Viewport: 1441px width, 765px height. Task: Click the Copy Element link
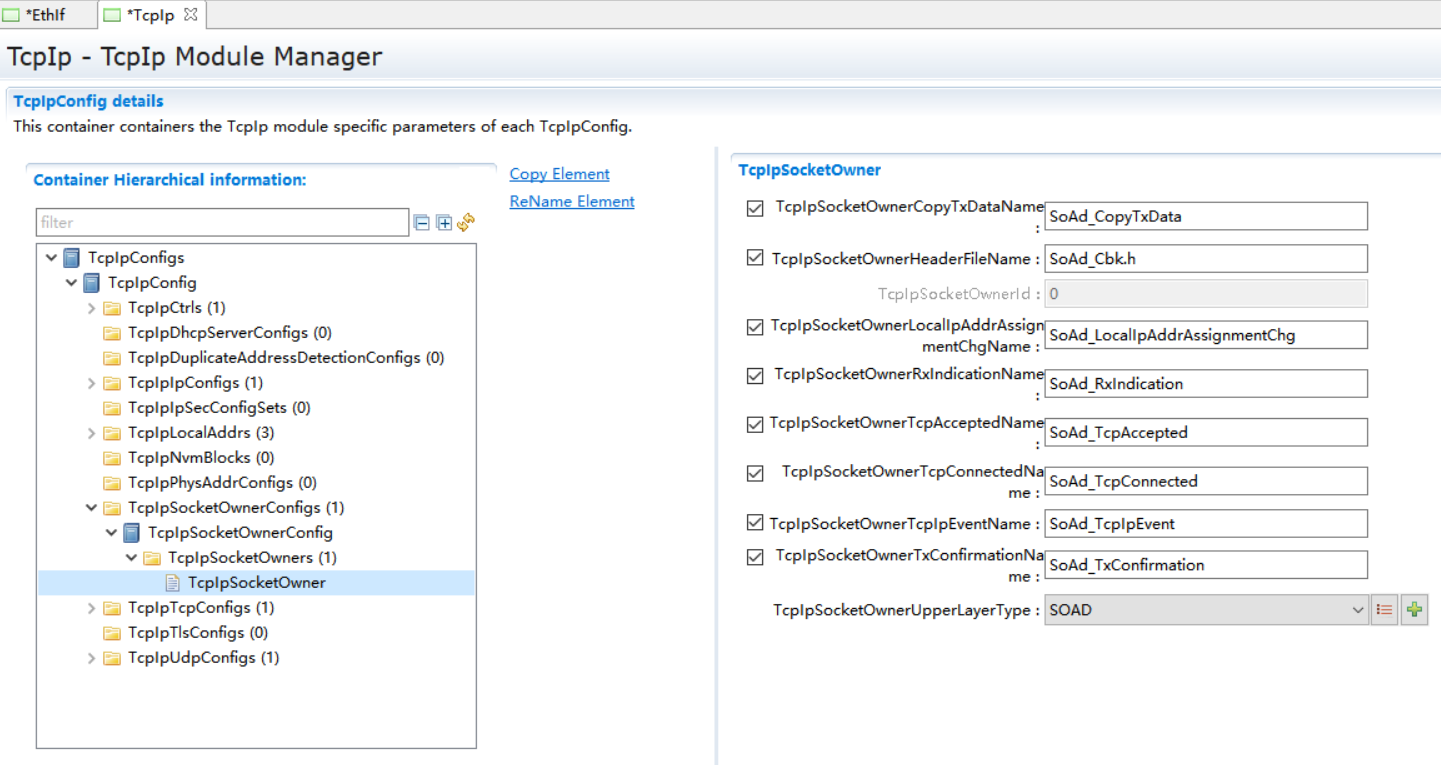[559, 174]
